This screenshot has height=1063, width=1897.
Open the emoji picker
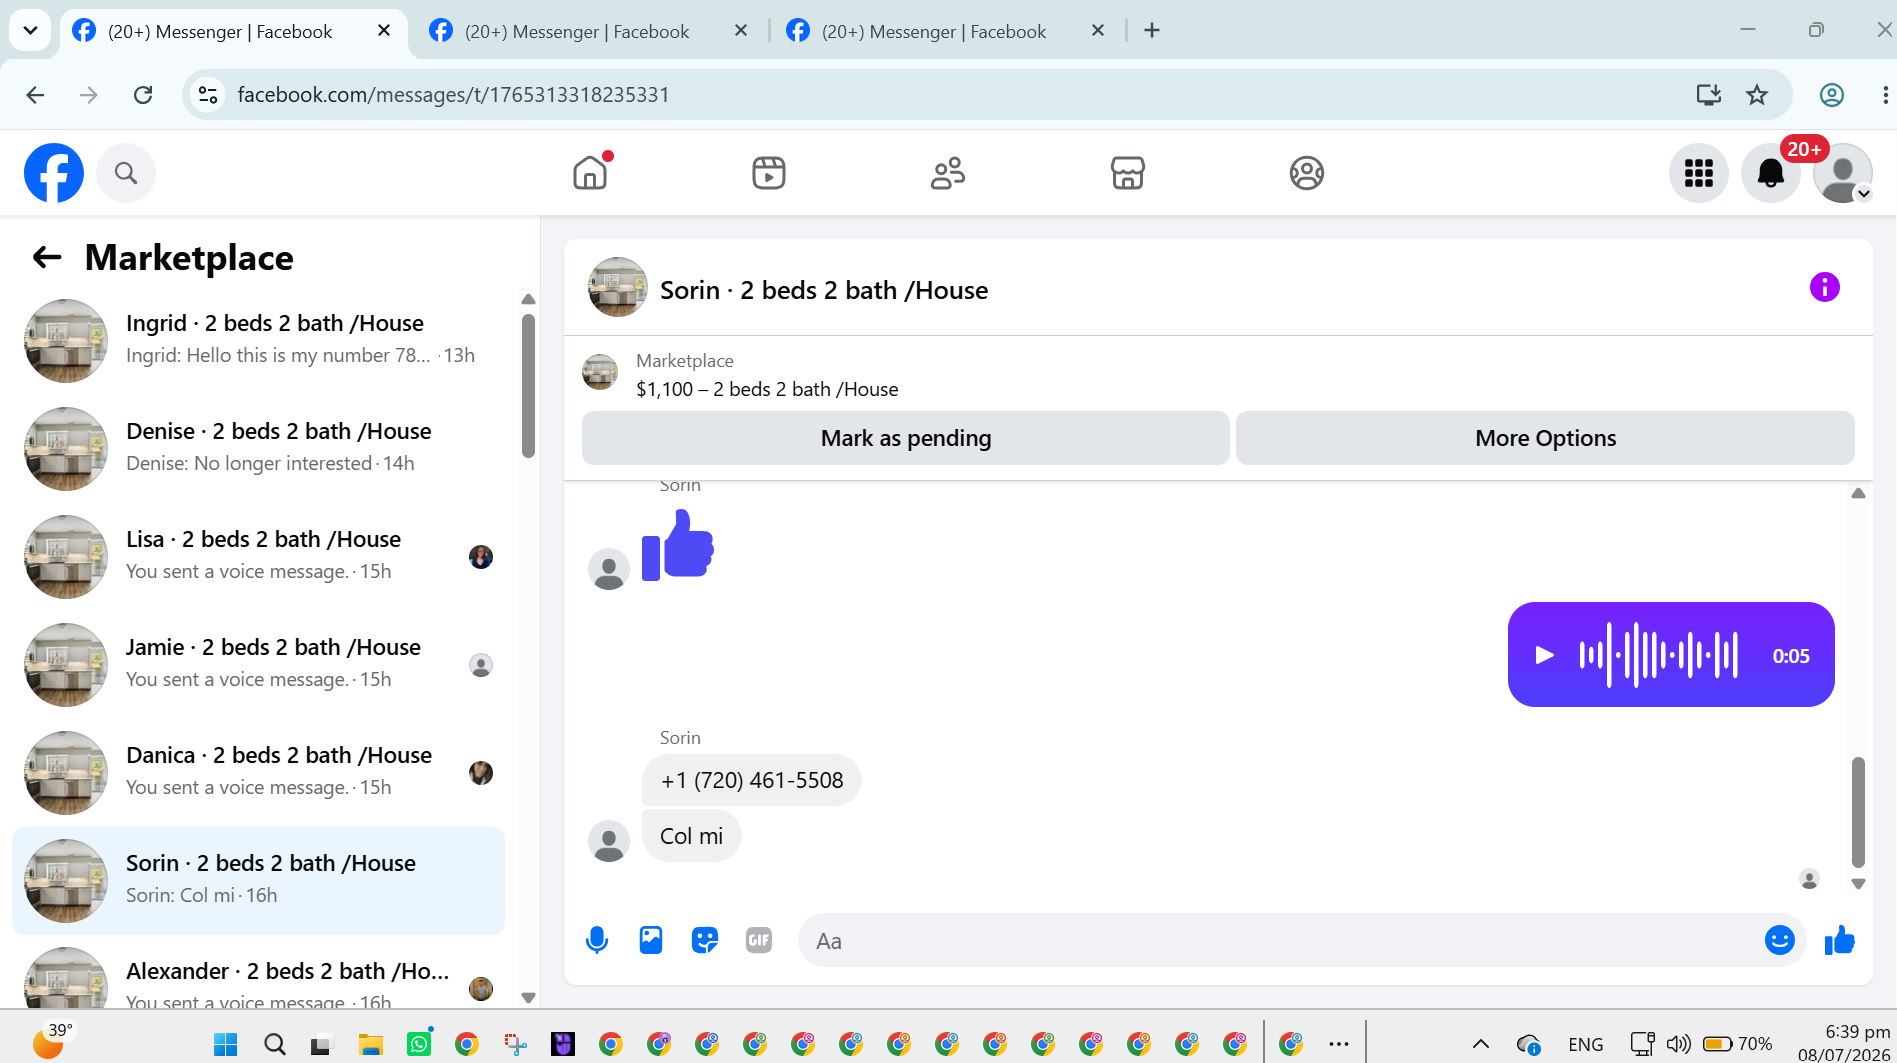pyautogui.click(x=1780, y=940)
